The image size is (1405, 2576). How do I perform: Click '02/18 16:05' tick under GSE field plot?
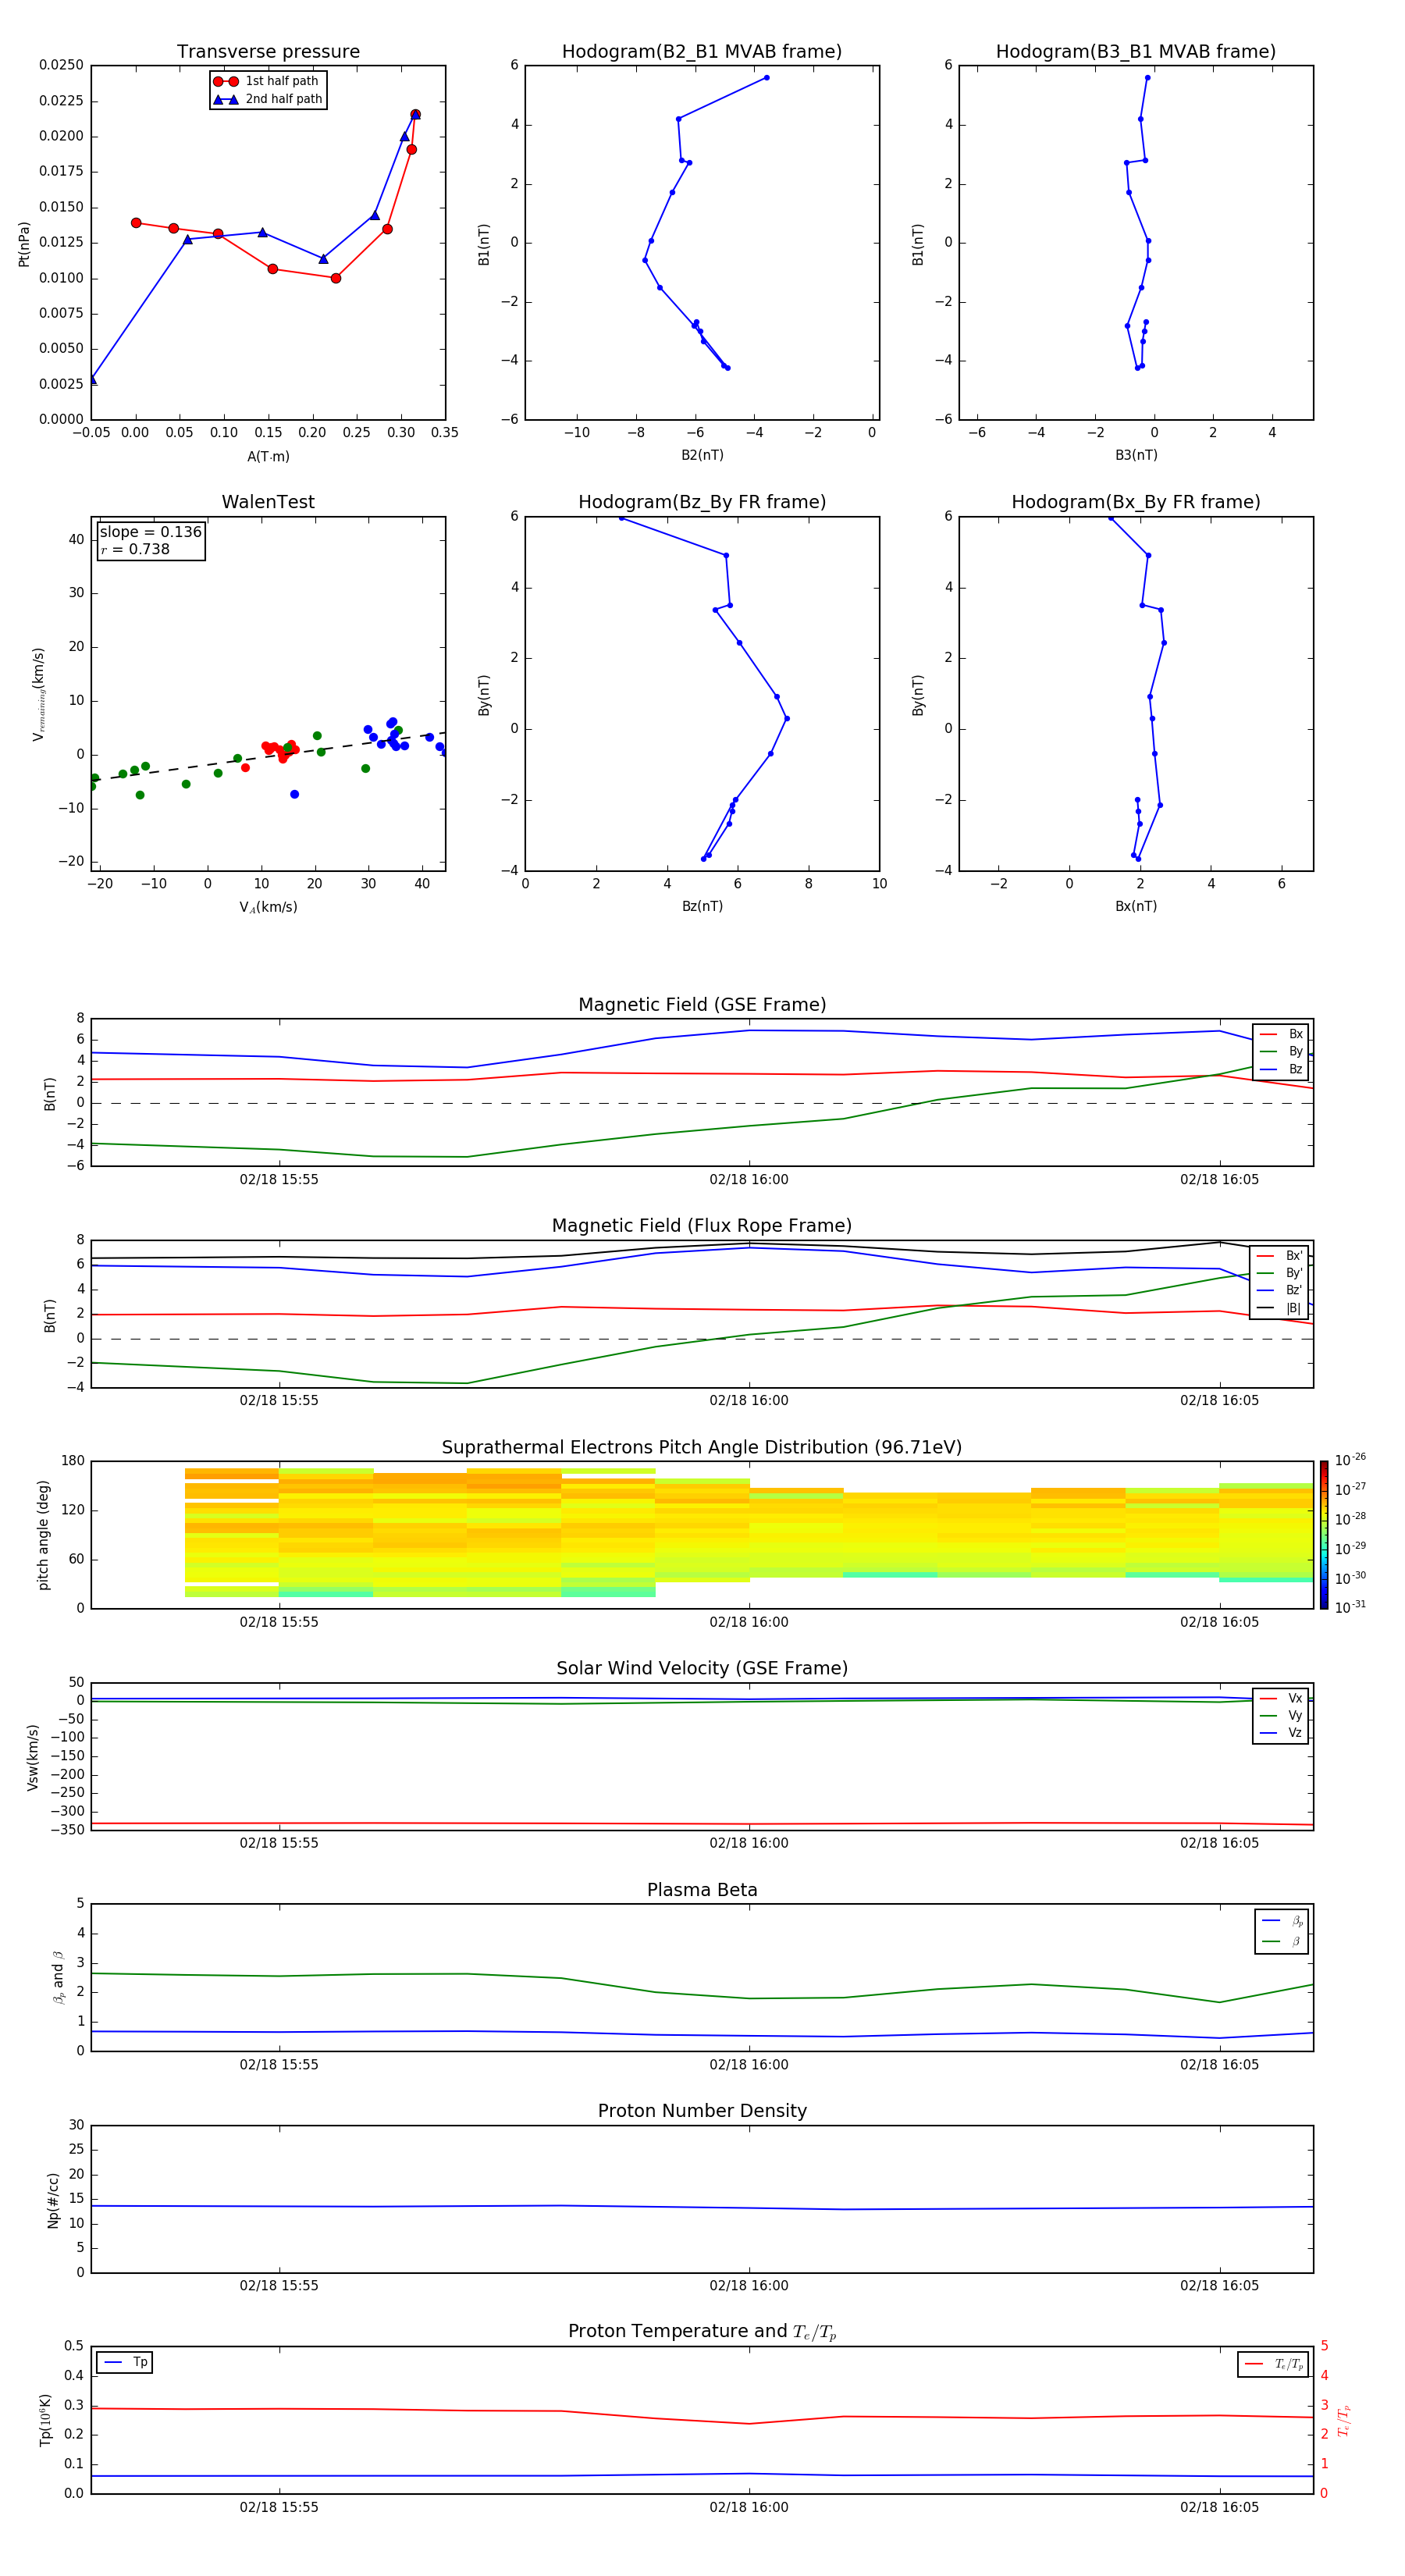[x=1219, y=1179]
